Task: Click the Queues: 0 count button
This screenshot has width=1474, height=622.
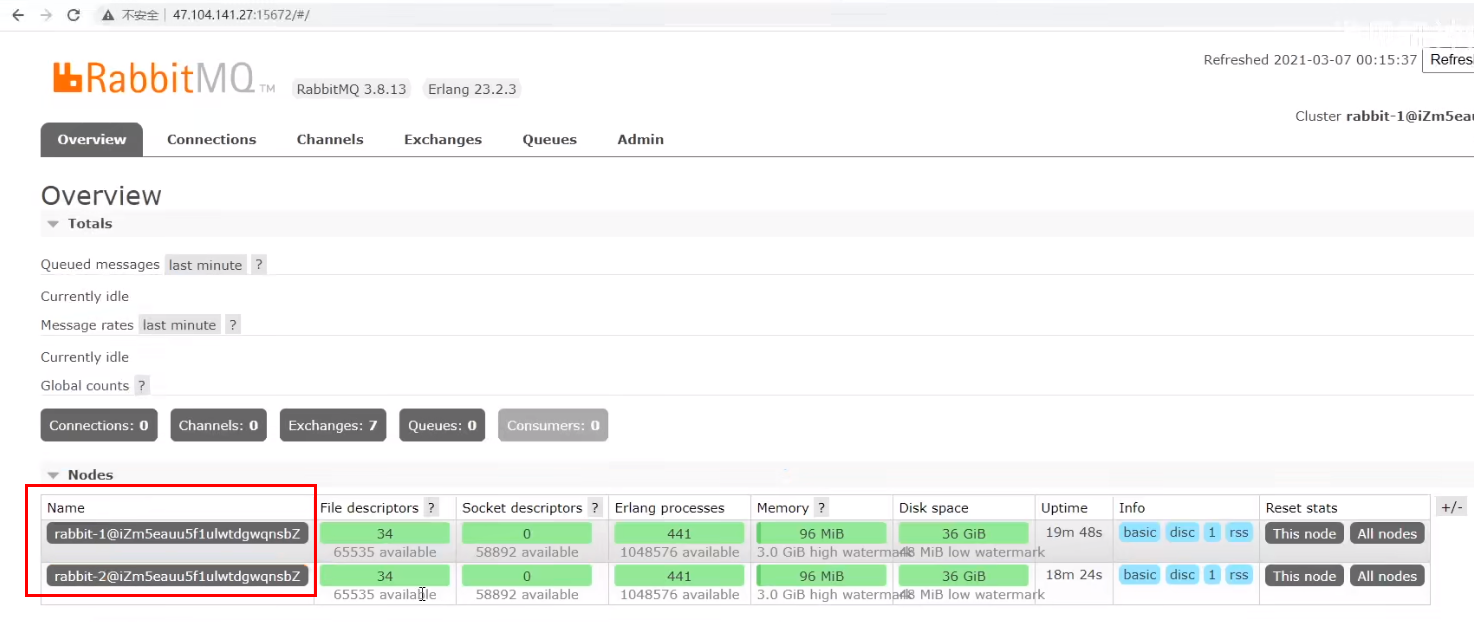Action: pos(441,425)
